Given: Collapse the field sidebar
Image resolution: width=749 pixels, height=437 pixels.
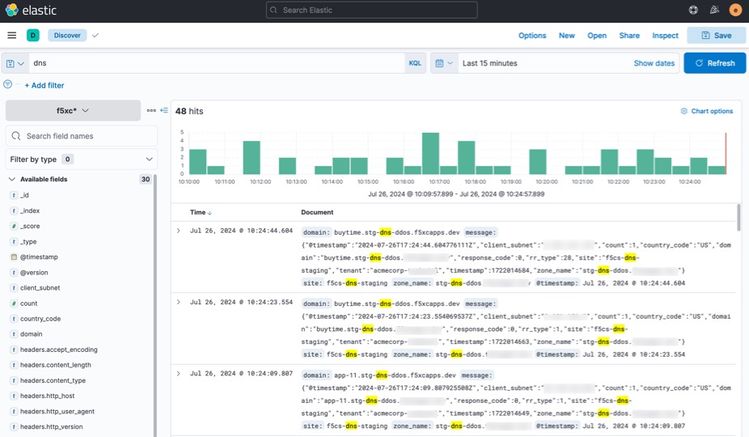Looking at the screenshot, I should coord(163,110).
